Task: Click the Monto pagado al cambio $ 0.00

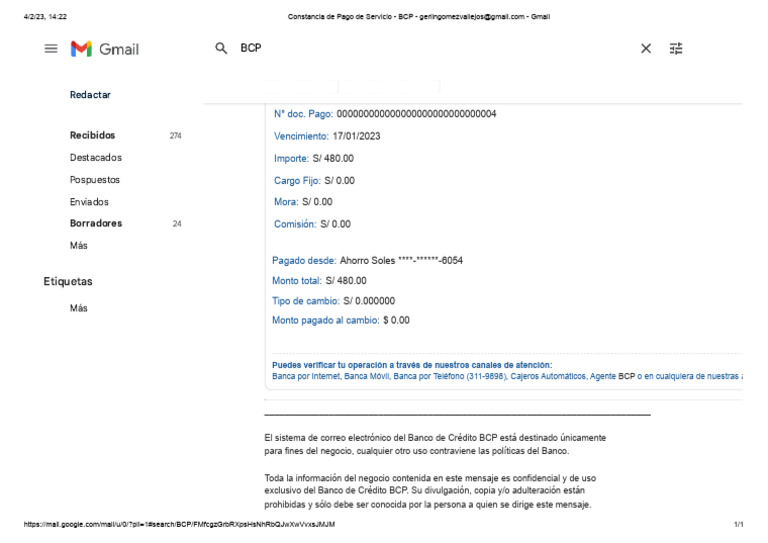Action: pyautogui.click(x=396, y=320)
